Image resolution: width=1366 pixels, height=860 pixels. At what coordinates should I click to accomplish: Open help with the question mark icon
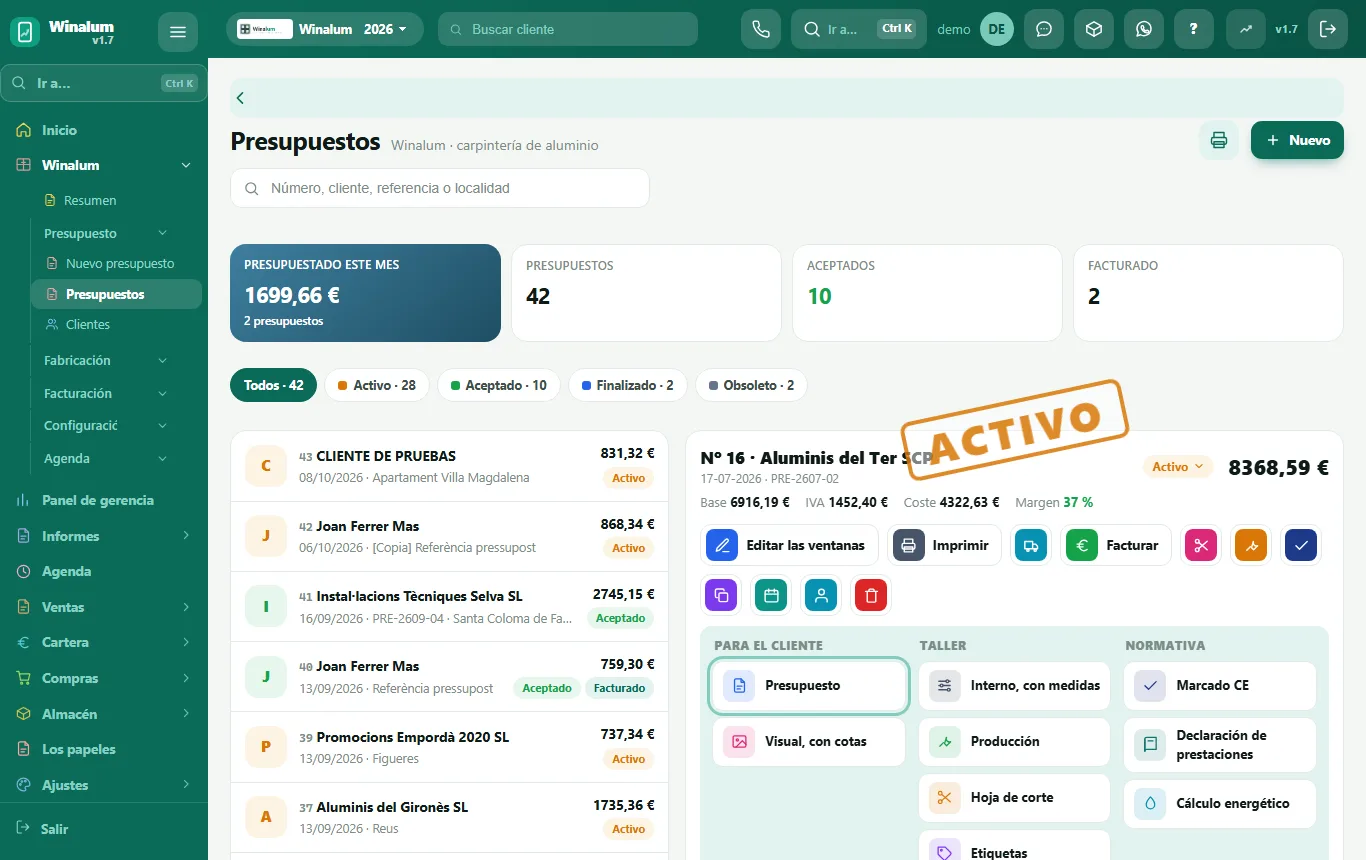(x=1194, y=29)
